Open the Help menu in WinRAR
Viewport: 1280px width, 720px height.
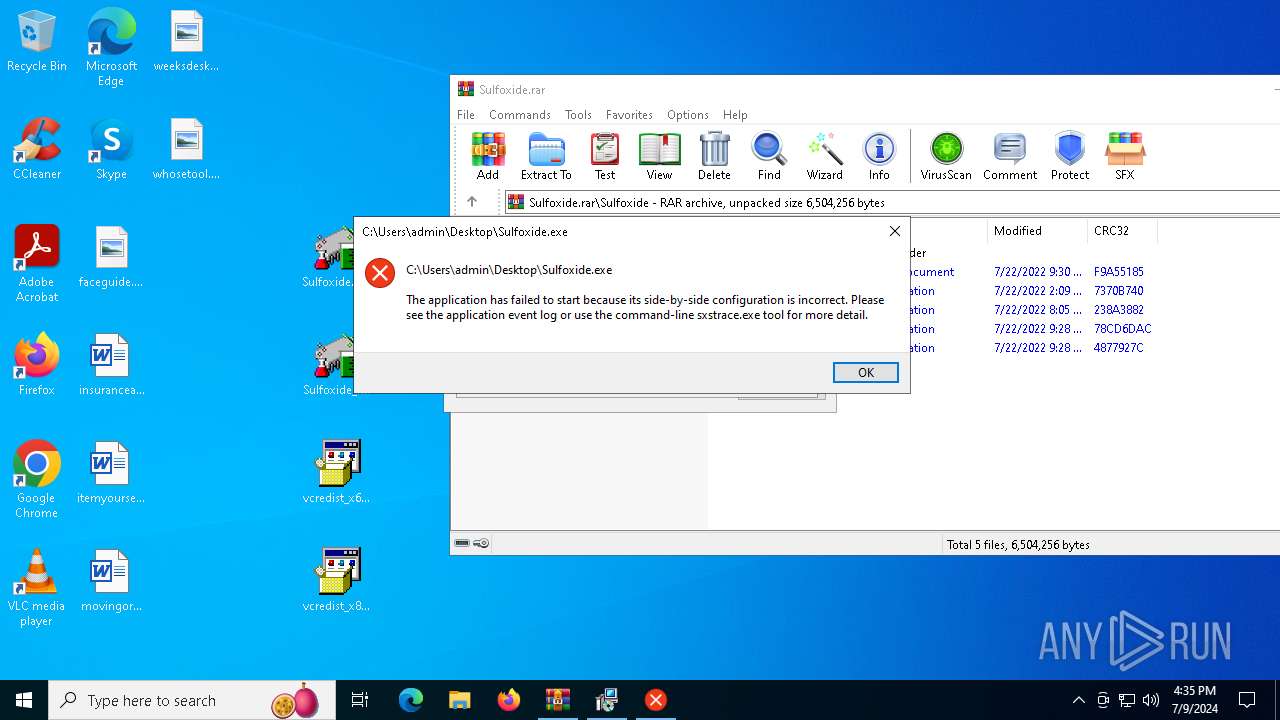(735, 115)
